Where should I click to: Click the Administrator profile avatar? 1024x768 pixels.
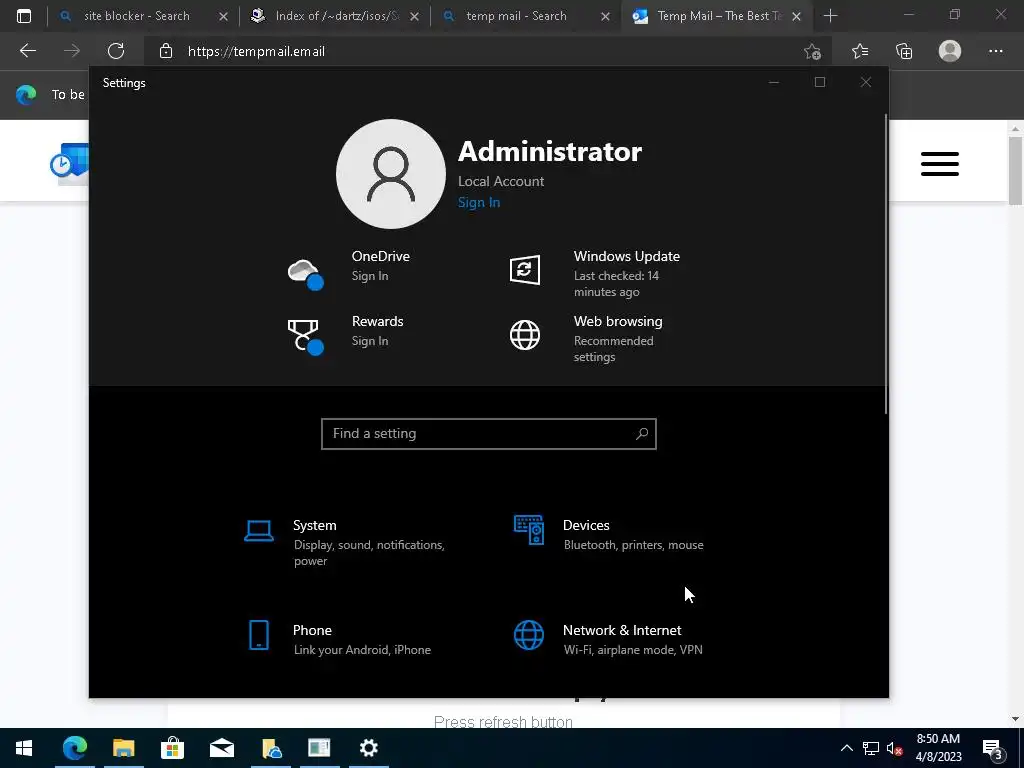(x=391, y=174)
